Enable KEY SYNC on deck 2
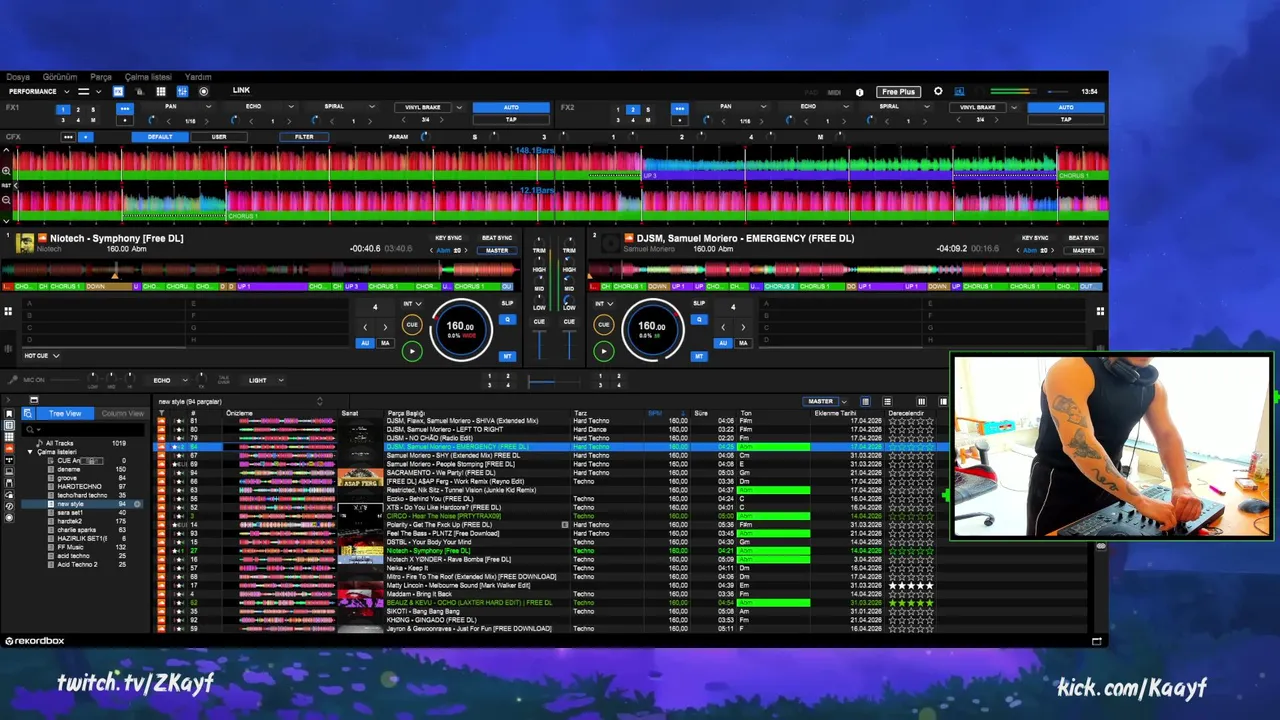 1035,238
